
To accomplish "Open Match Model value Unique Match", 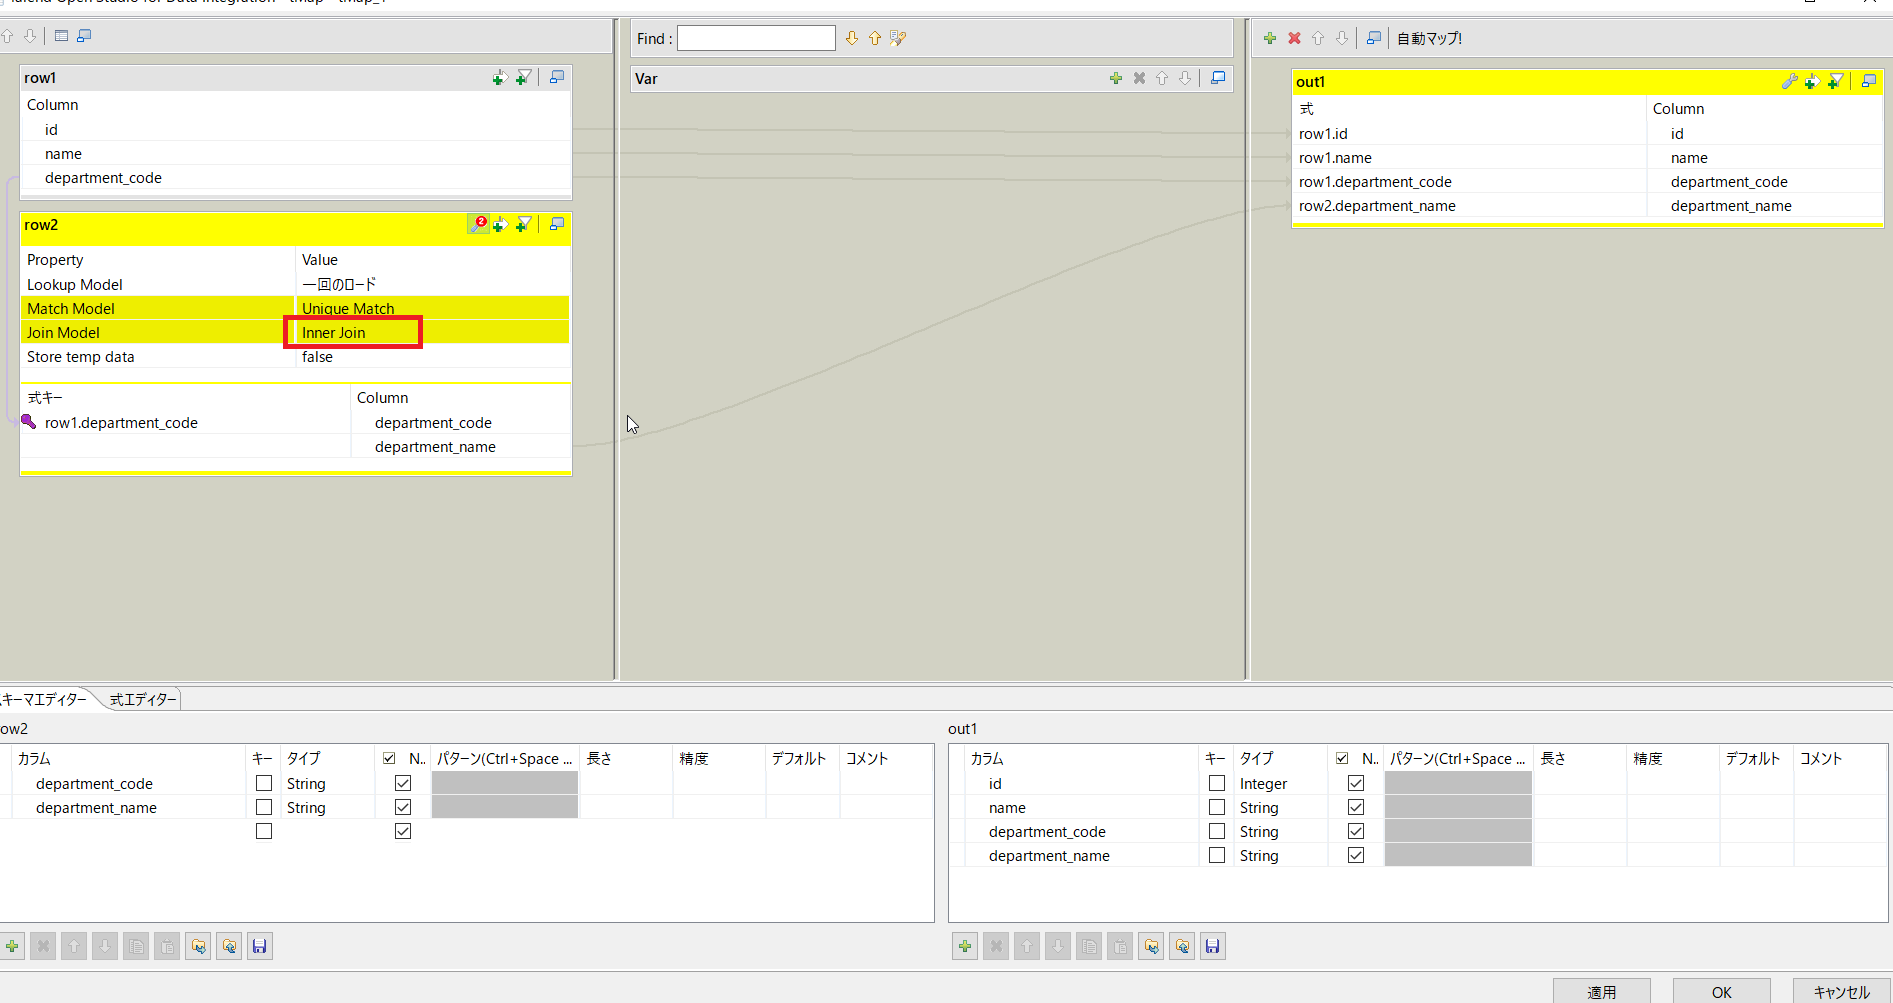I will click(x=433, y=308).
